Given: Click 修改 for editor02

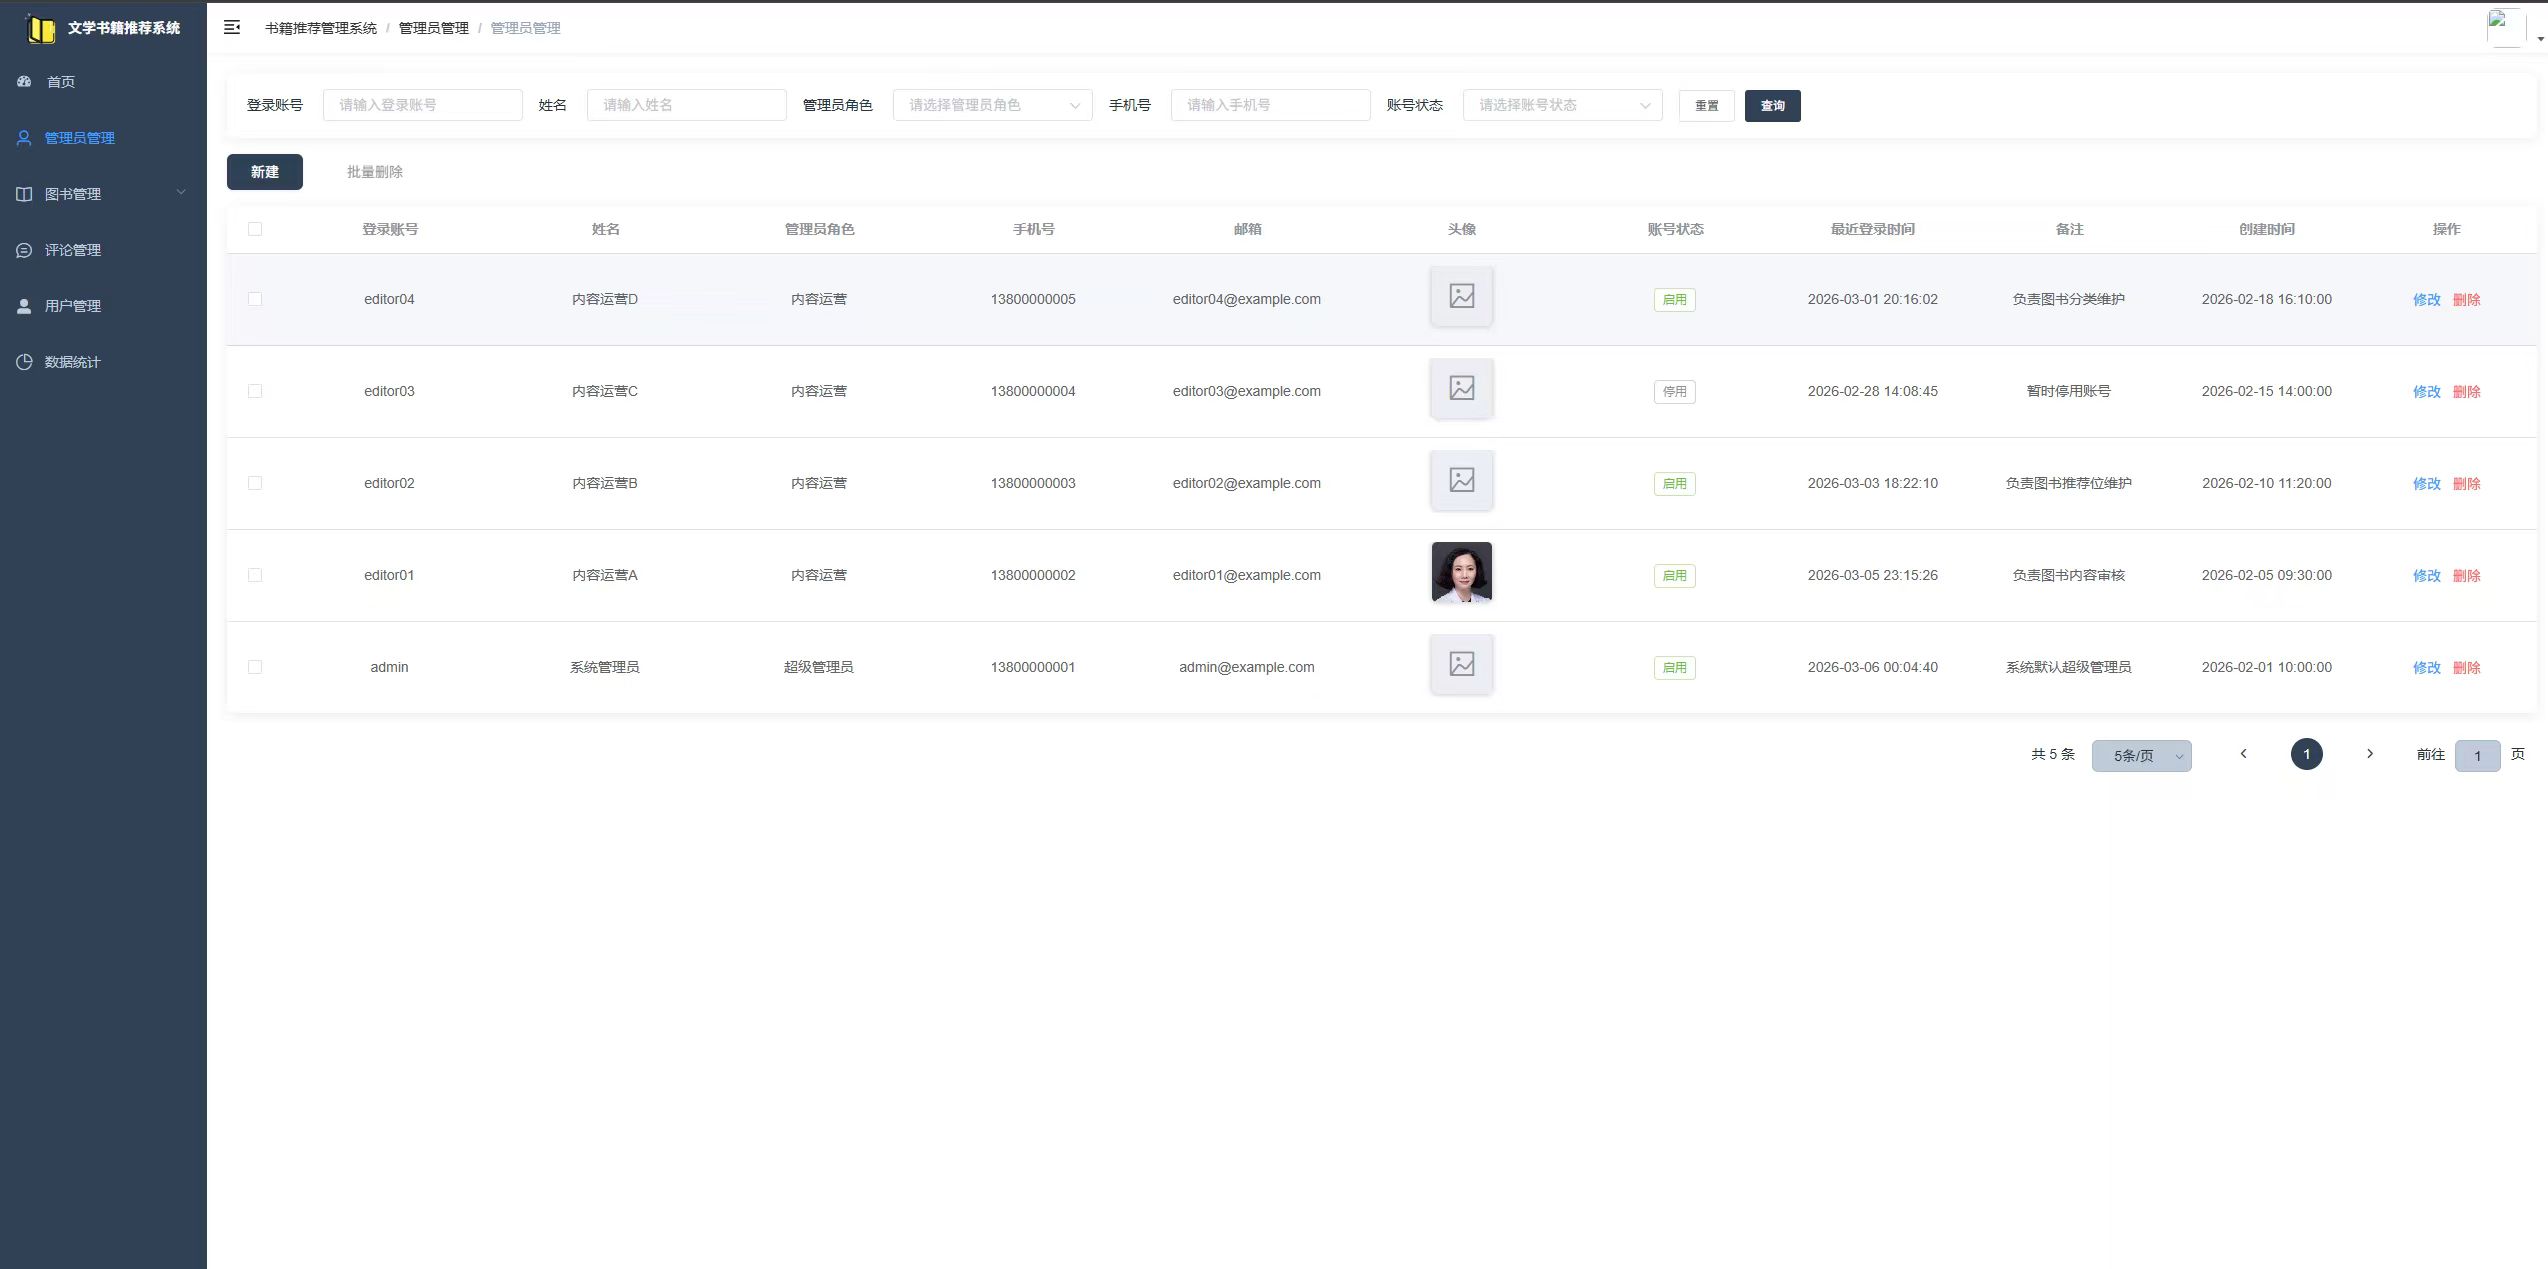Looking at the screenshot, I should (2426, 483).
